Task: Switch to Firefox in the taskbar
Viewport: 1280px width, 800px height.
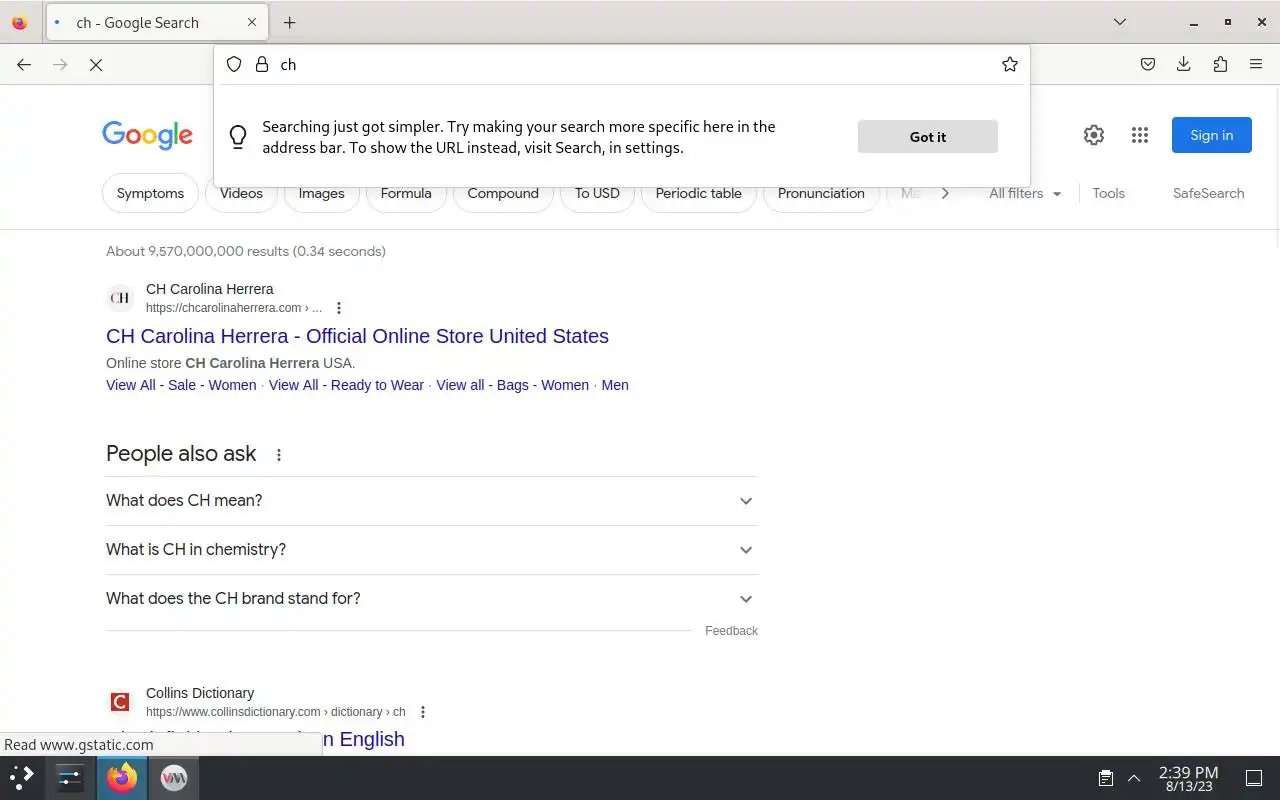Action: coord(122,777)
